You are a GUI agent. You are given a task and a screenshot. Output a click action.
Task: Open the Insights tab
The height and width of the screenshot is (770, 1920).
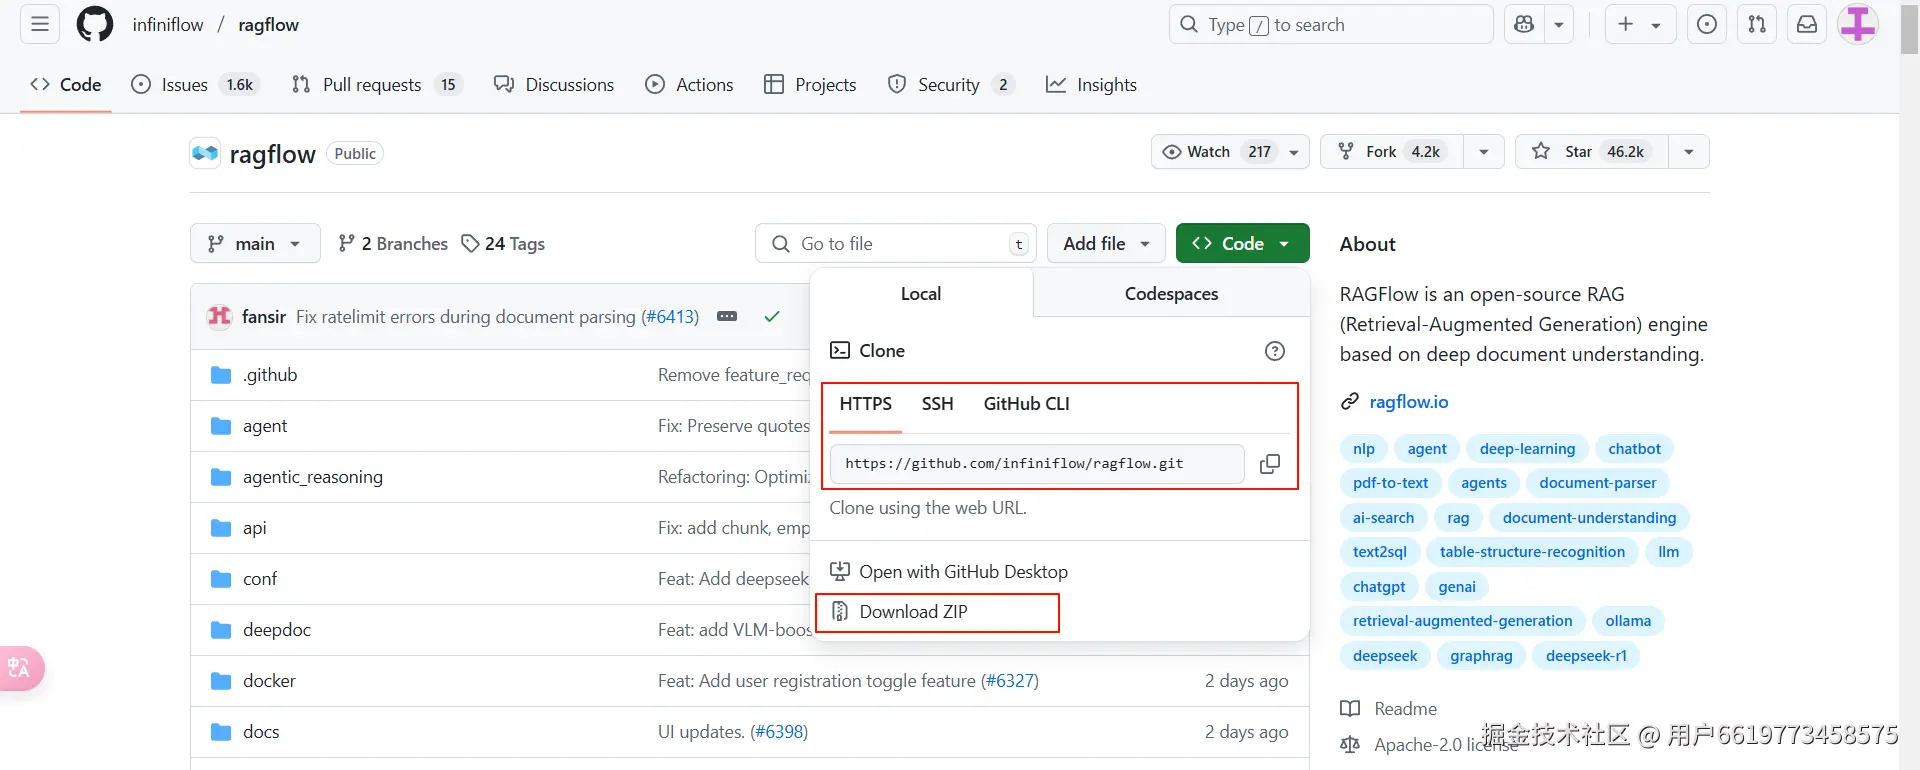1091,85
